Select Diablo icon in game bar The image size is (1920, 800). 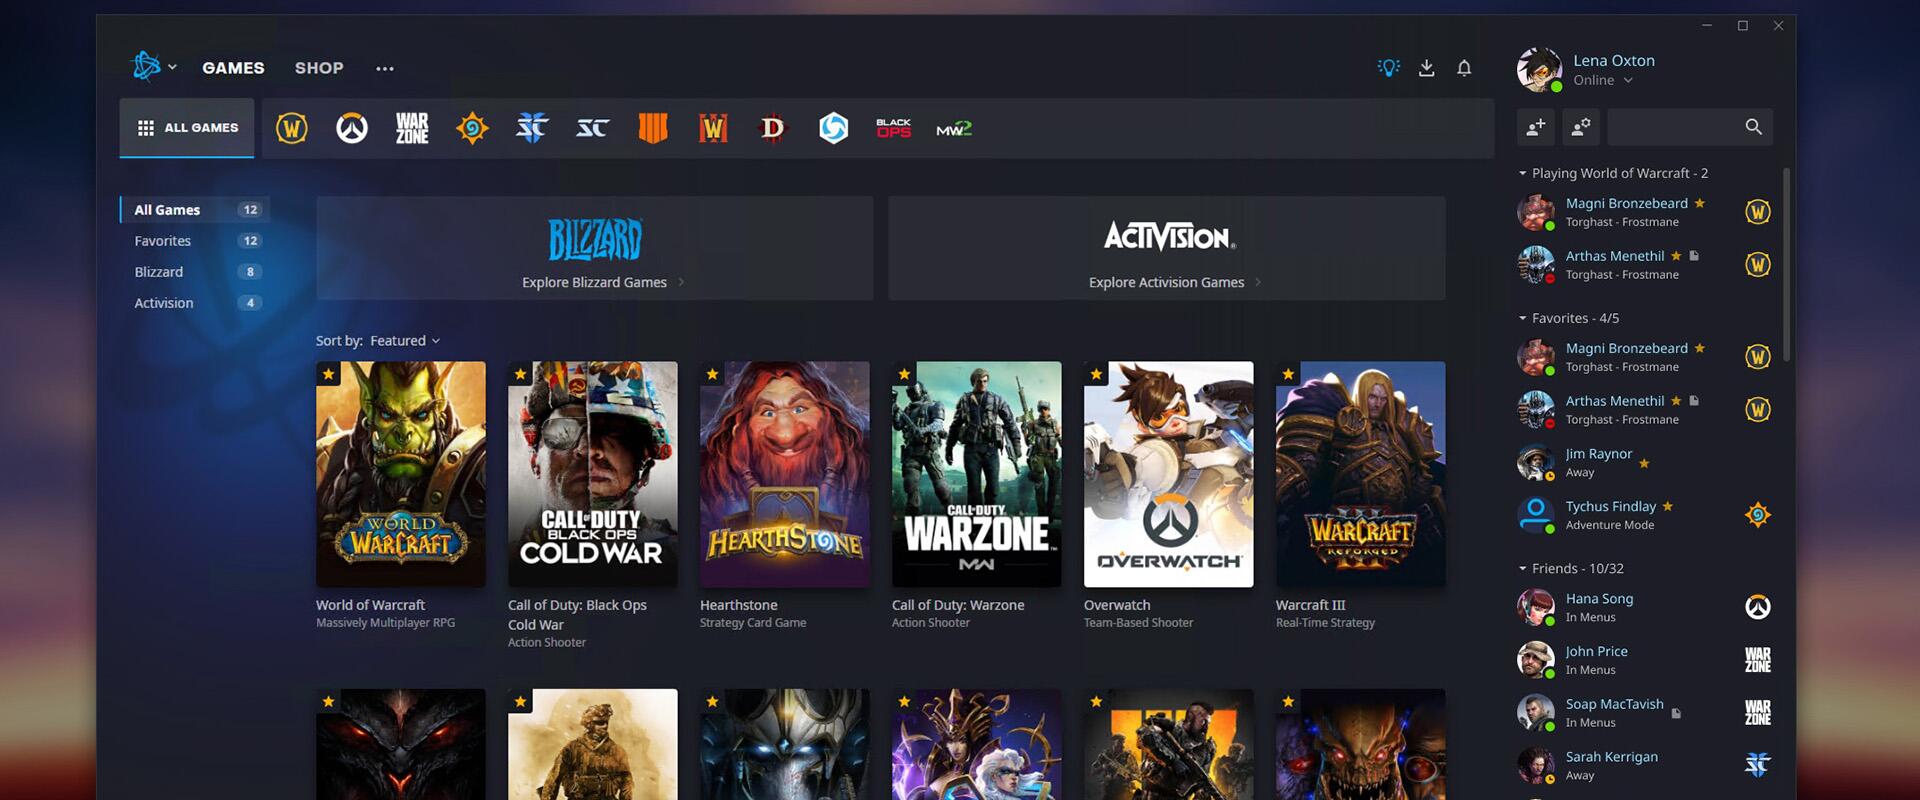[x=773, y=128]
